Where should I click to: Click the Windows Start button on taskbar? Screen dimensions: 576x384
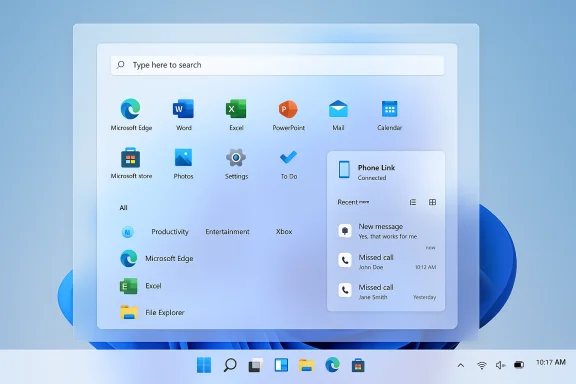pos(204,365)
